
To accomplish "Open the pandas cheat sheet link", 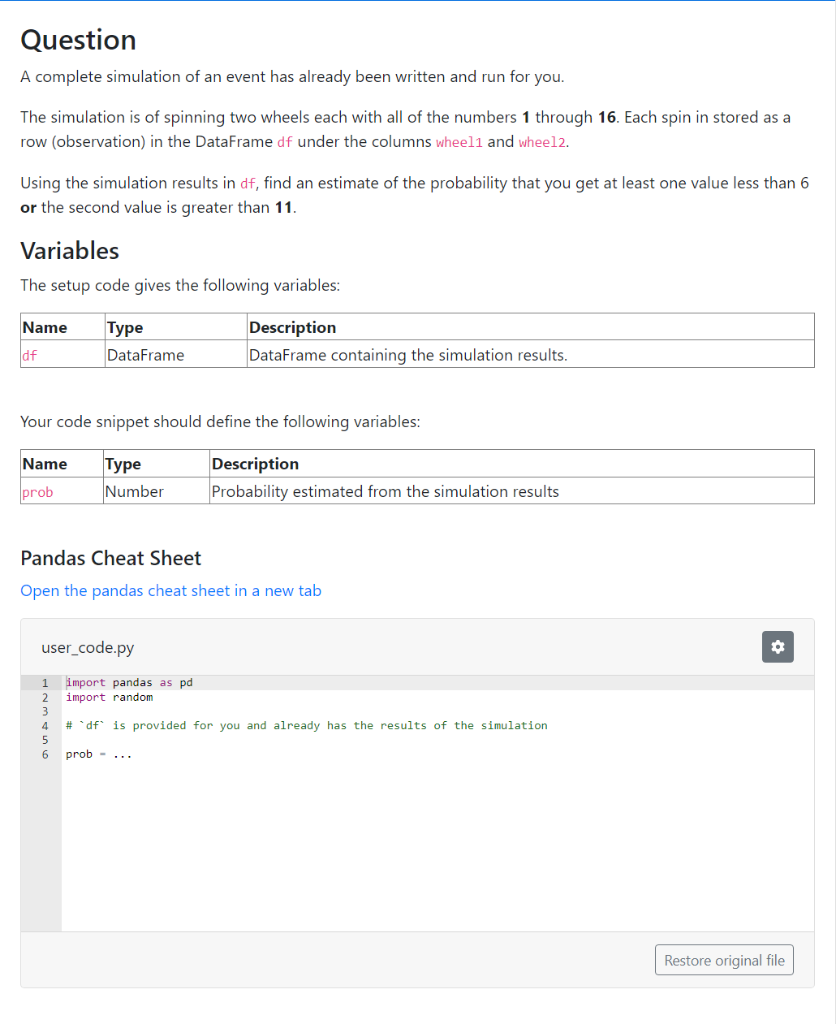I will click(x=170, y=590).
